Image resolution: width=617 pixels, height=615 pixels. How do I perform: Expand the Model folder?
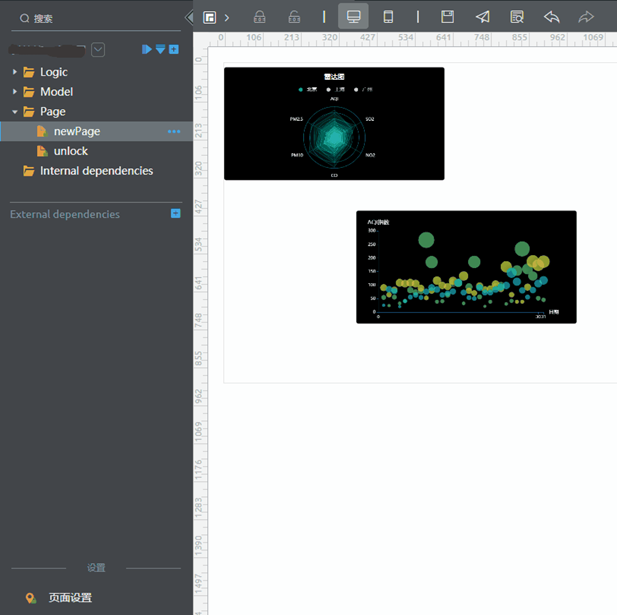[x=15, y=92]
